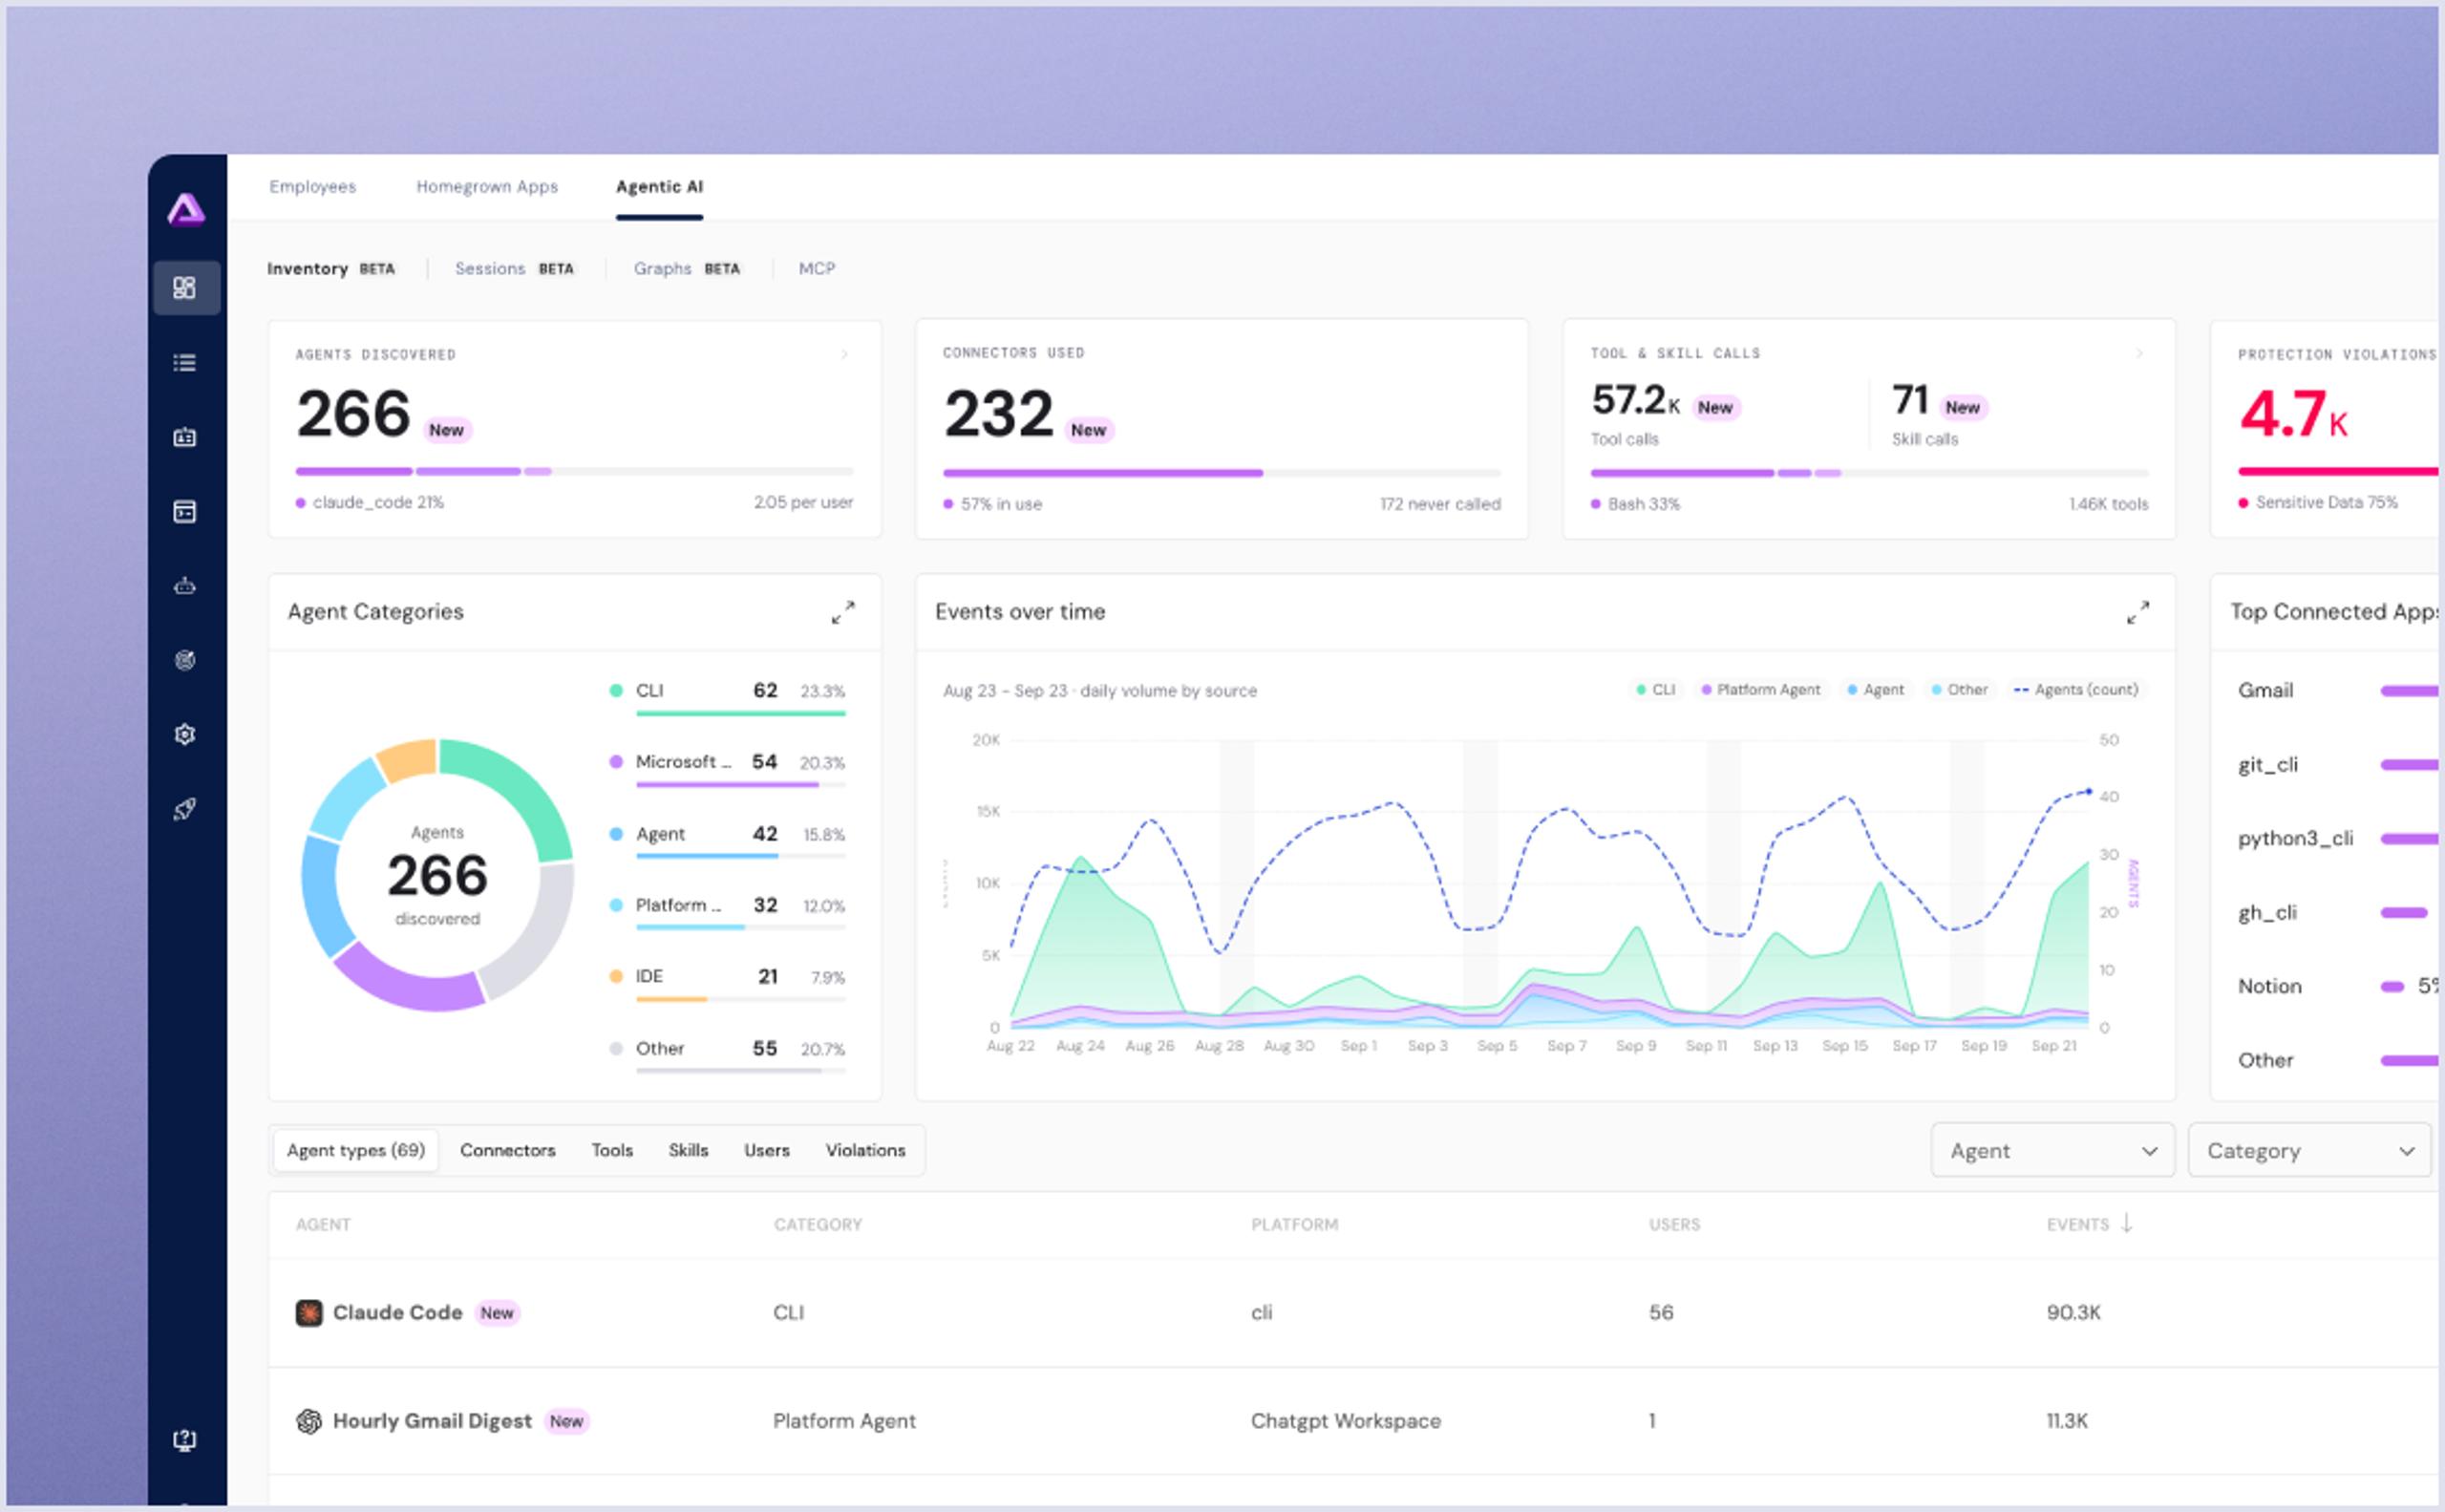2445x1512 pixels.
Task: Click the Connectors Used progress bar
Action: [1221, 473]
